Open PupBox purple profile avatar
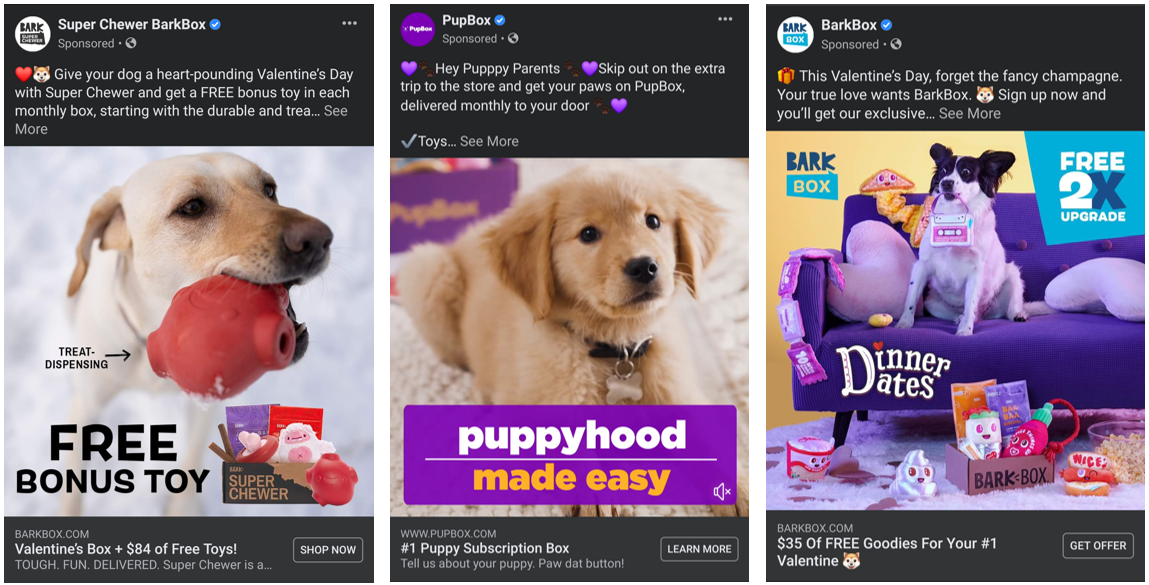1149x585 pixels. [x=418, y=29]
